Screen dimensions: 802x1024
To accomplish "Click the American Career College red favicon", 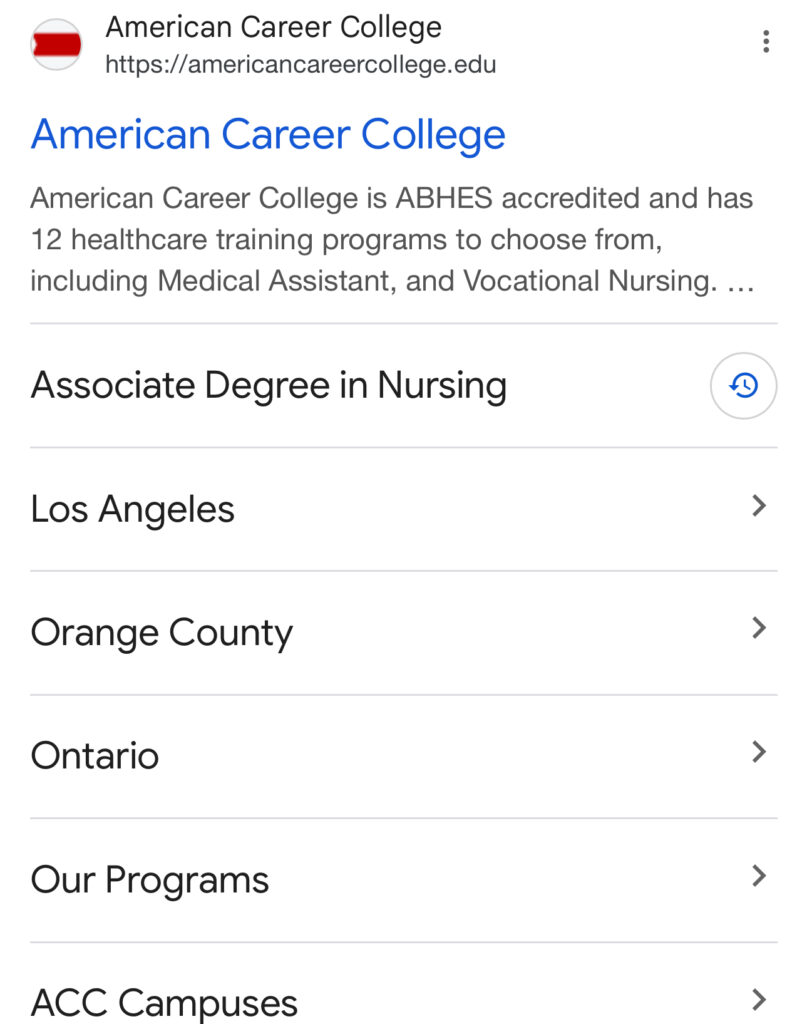I will (56, 45).
